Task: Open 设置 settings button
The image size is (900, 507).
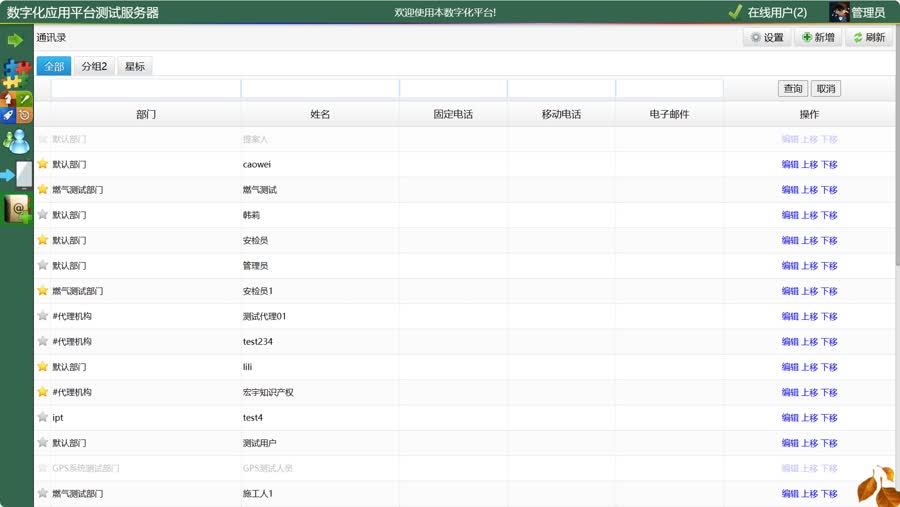Action: [766, 38]
